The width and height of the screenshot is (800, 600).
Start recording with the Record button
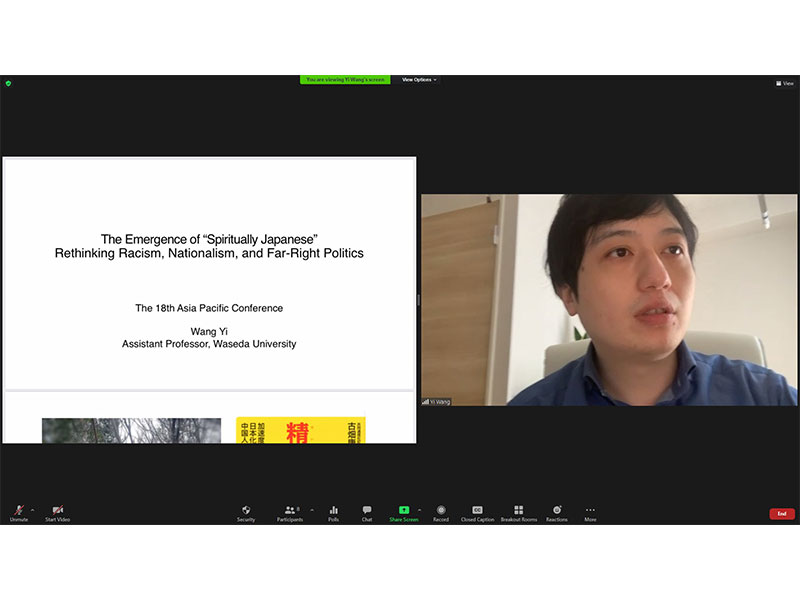point(441,512)
